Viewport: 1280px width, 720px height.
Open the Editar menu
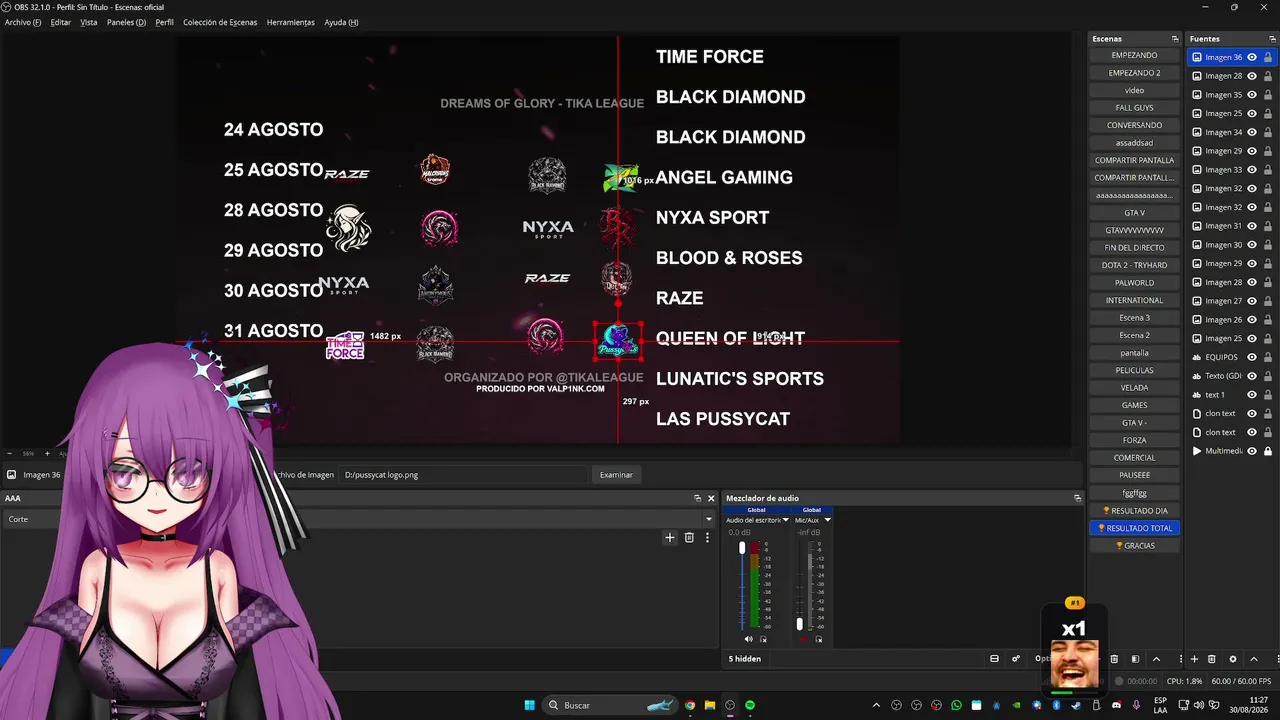(x=60, y=22)
